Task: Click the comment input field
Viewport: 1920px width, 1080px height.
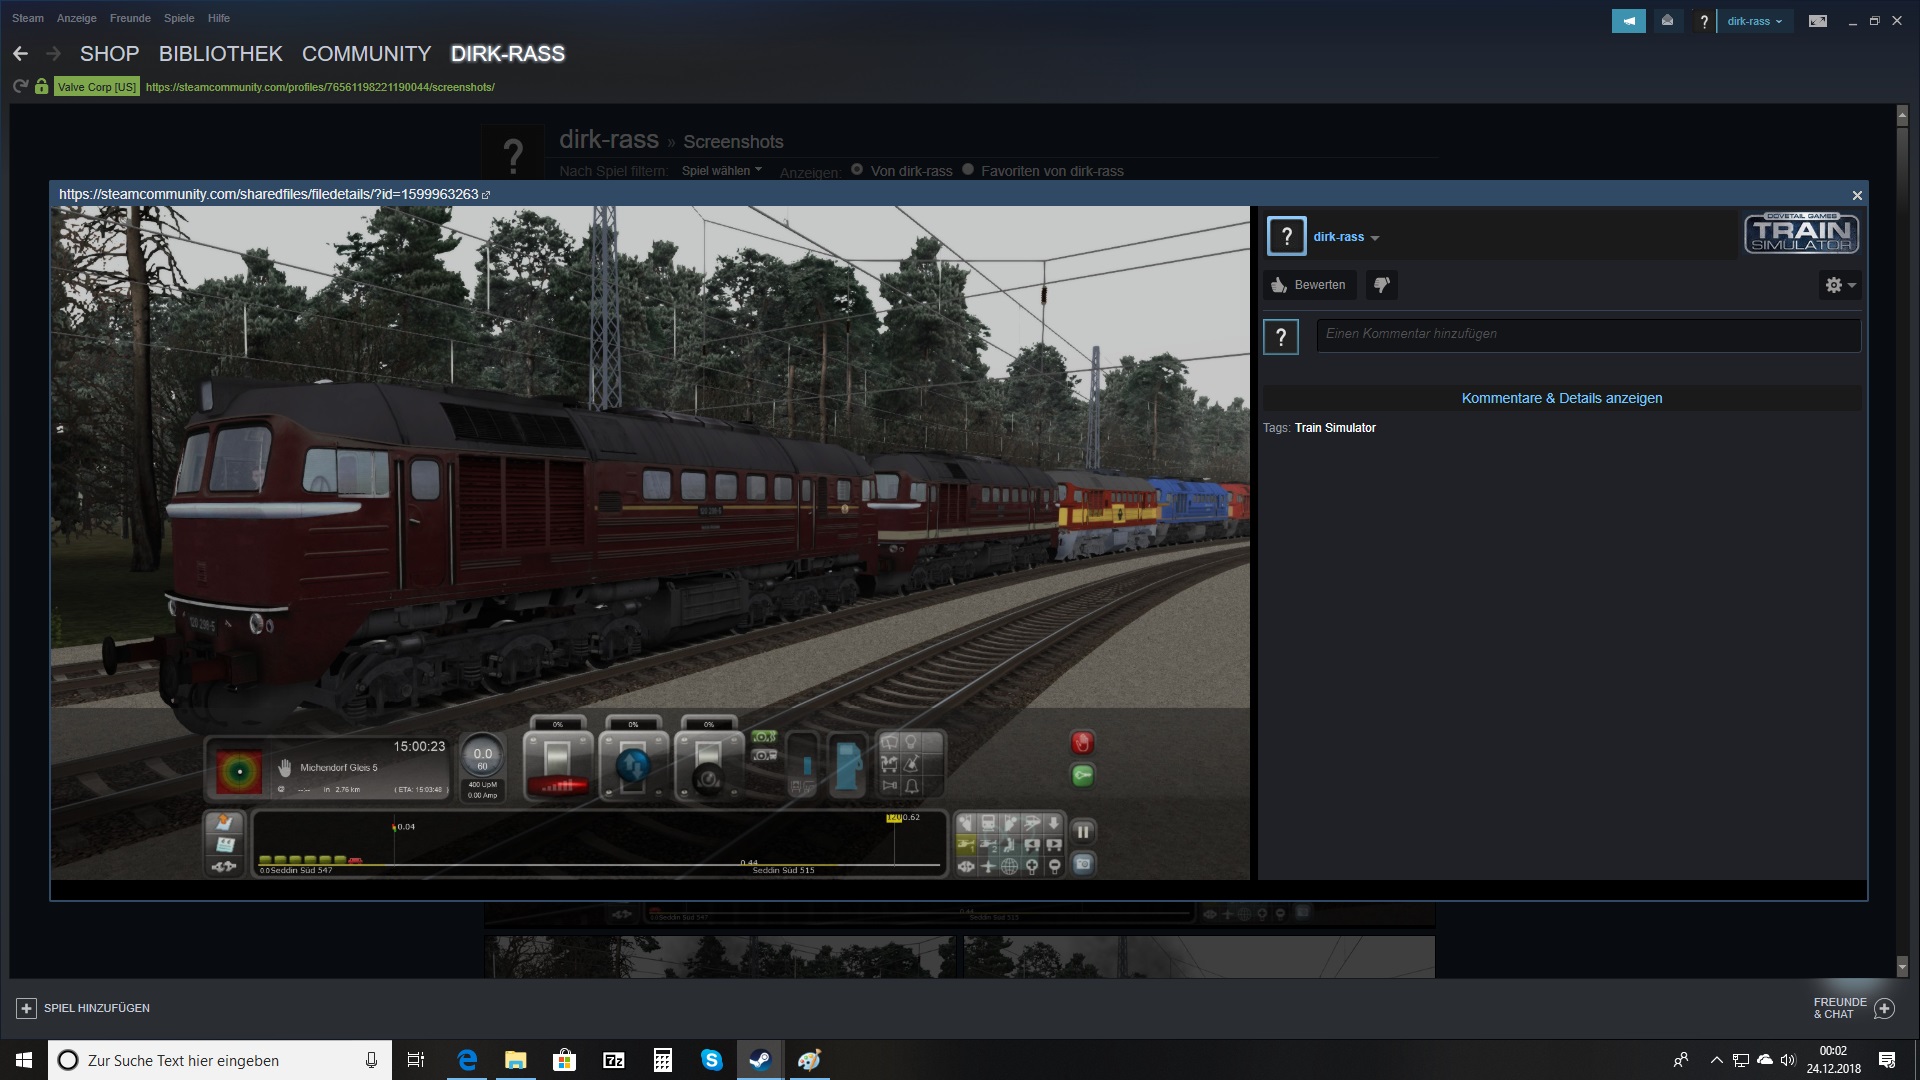Action: coord(1588,334)
